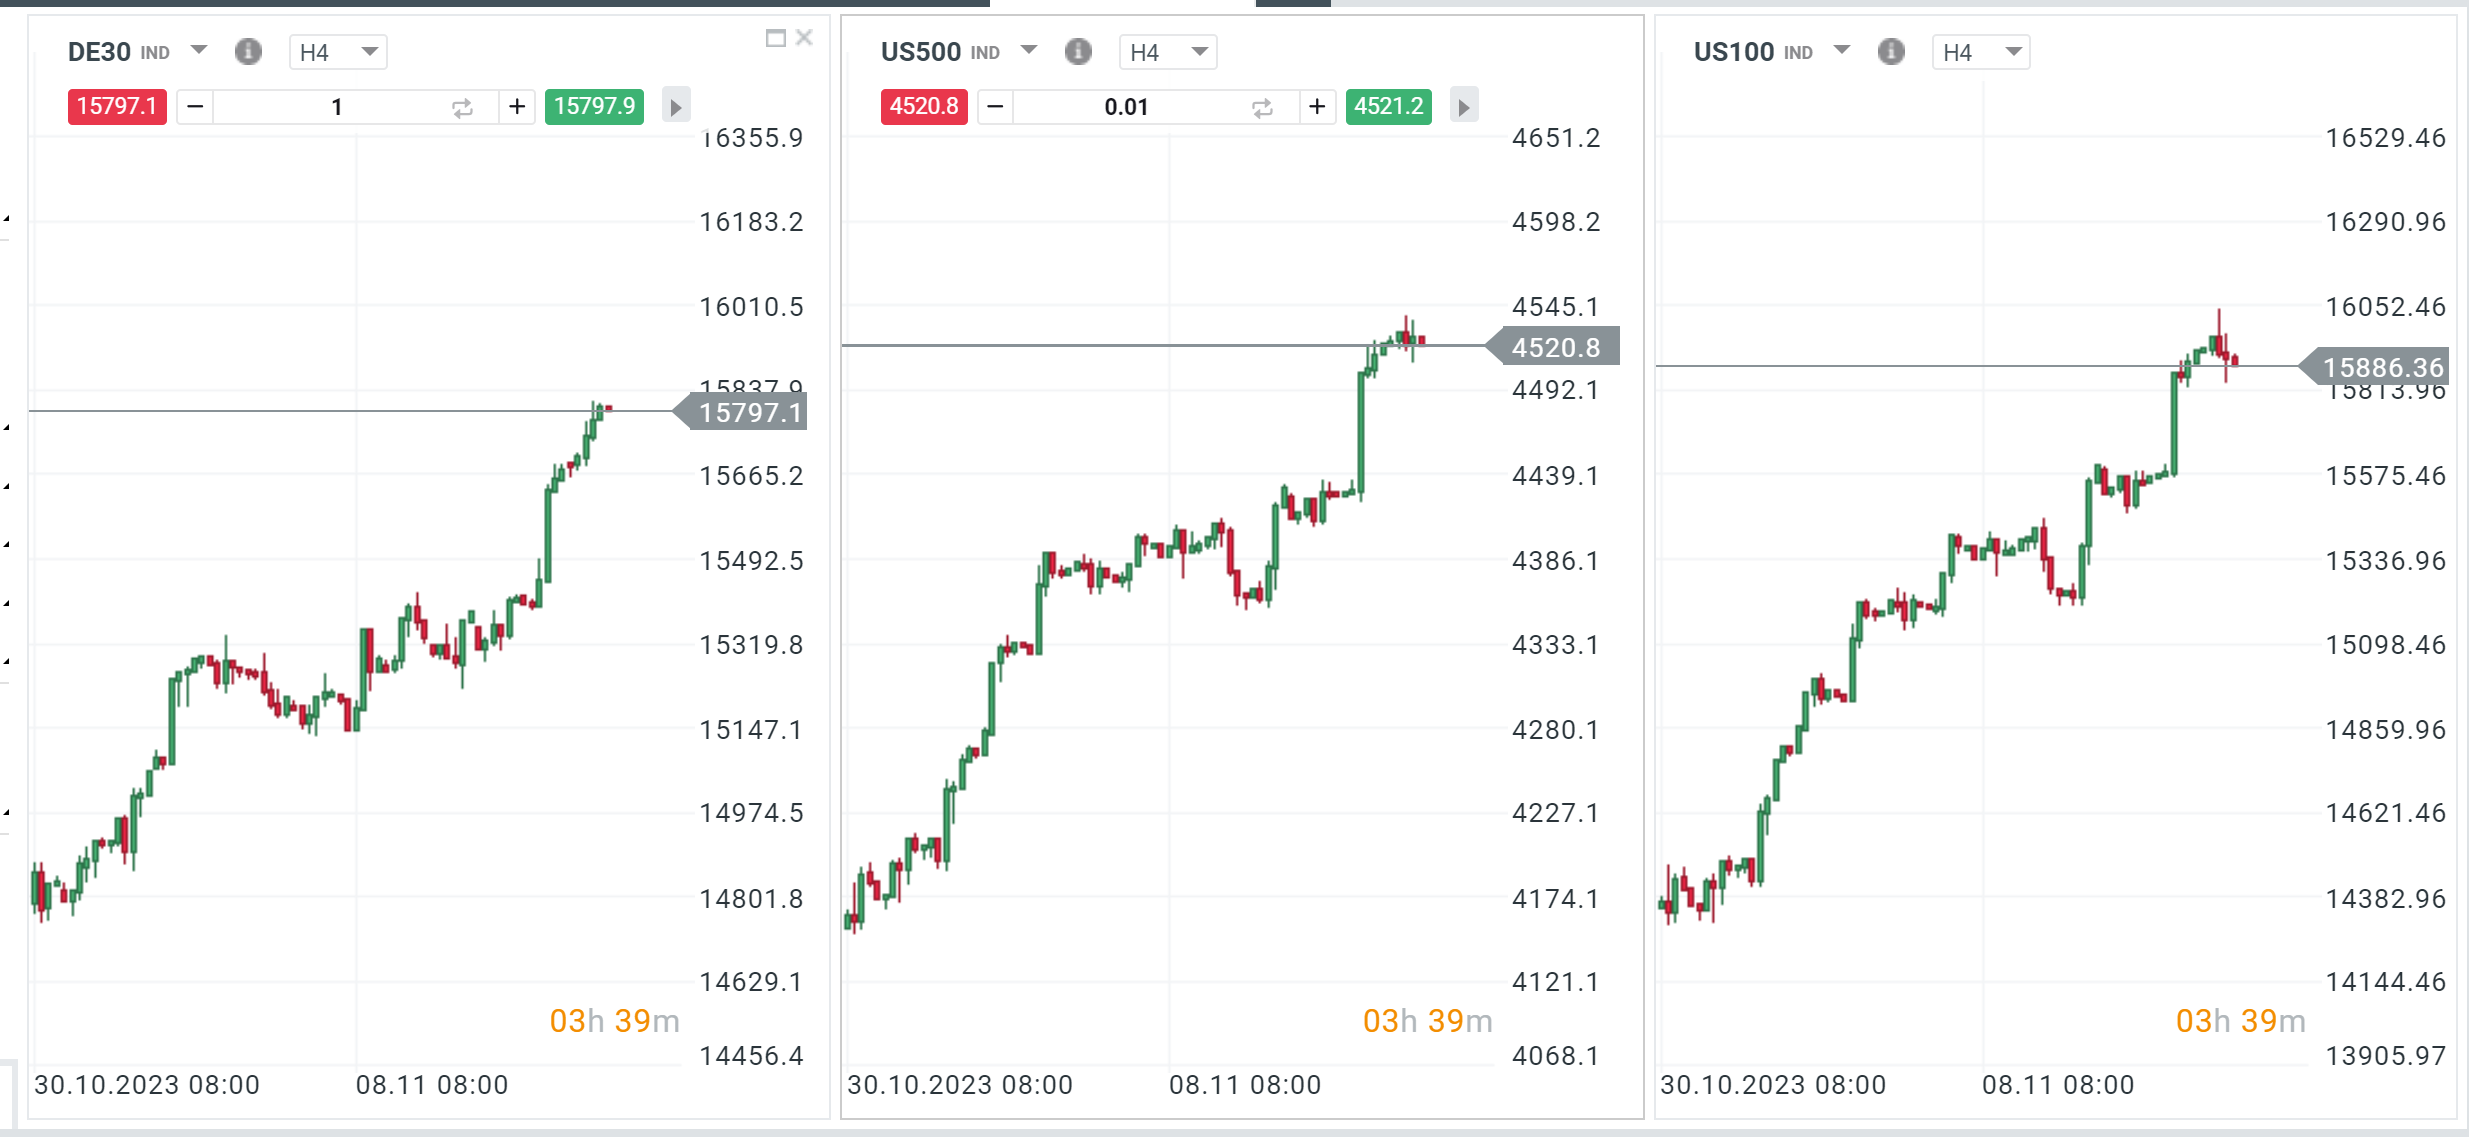Image resolution: width=2469 pixels, height=1137 pixels.
Task: Sell DE30 at 15797.1
Action: (x=117, y=106)
